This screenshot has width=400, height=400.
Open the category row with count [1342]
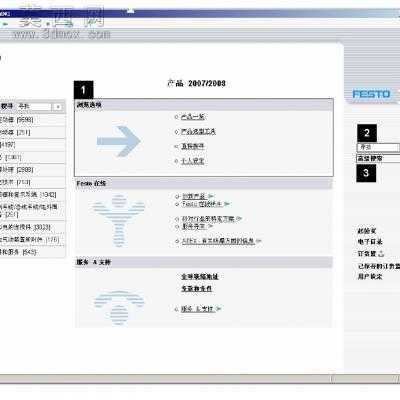pos(32,194)
